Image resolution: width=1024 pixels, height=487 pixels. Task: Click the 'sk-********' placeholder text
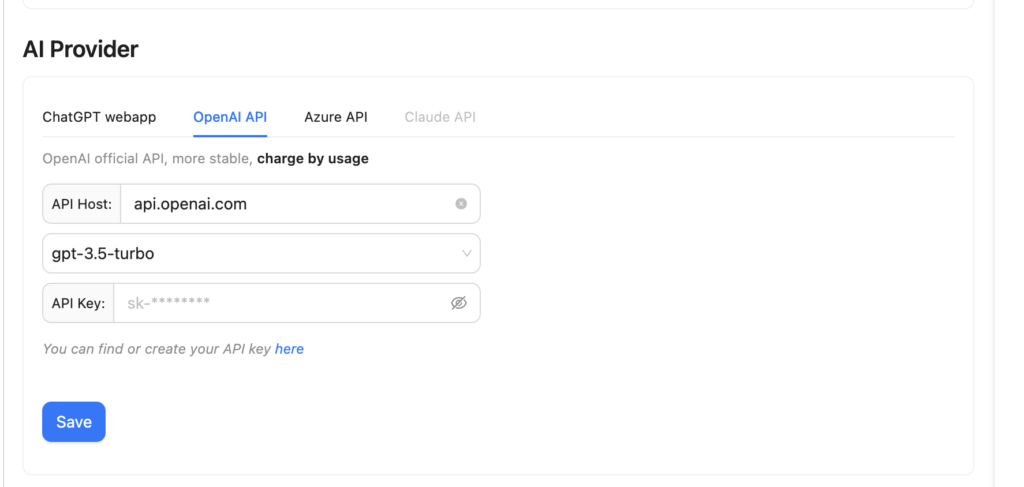pyautogui.click(x=168, y=303)
